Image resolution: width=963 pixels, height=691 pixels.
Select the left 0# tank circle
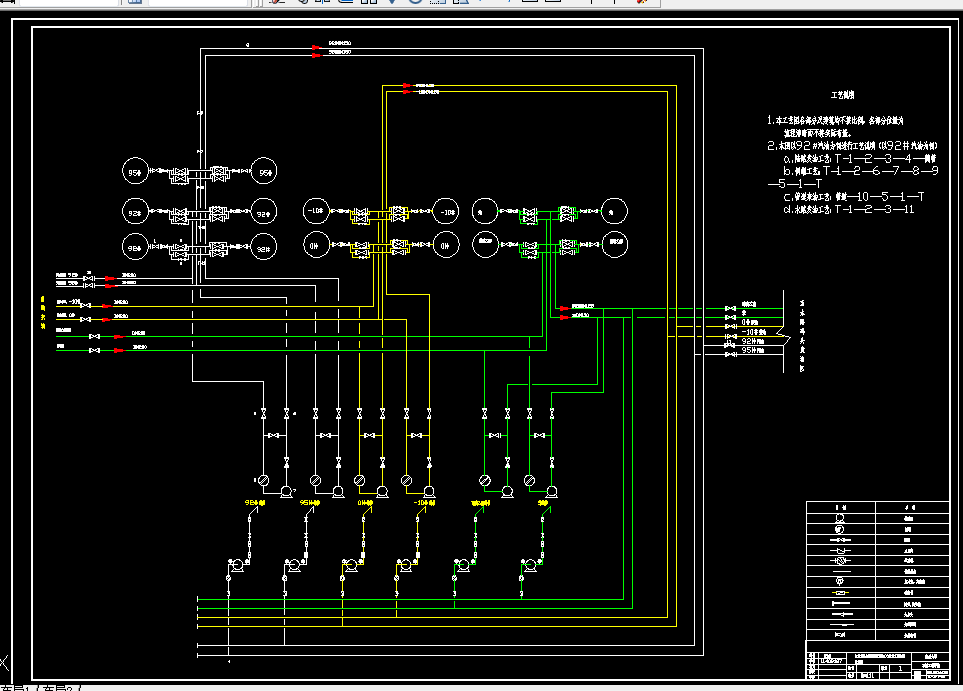click(x=316, y=245)
